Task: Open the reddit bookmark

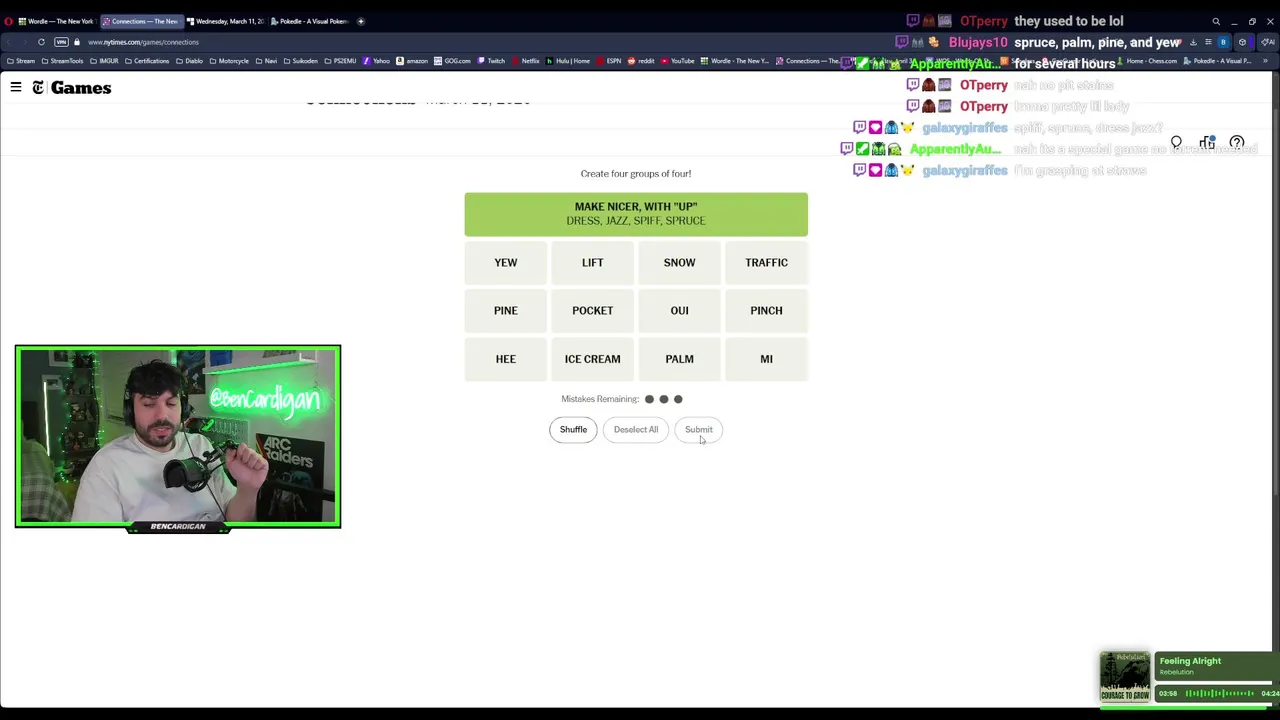Action: point(642,61)
